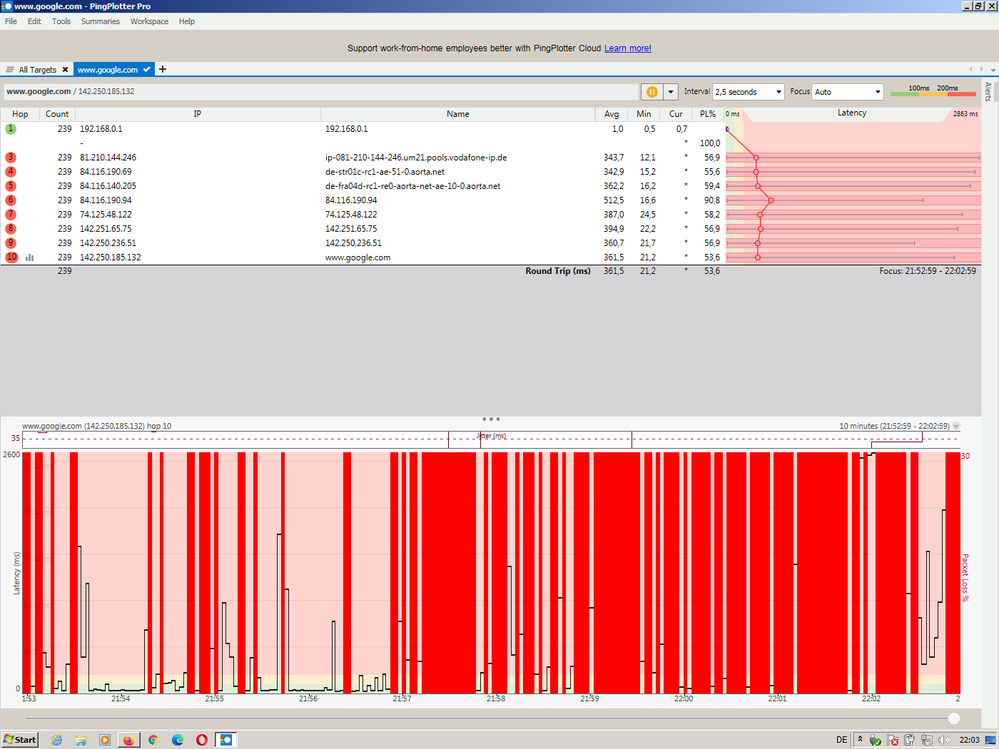The width and height of the screenshot is (999, 749).
Task: Switch to the All Targets tab
Action: [x=40, y=70]
